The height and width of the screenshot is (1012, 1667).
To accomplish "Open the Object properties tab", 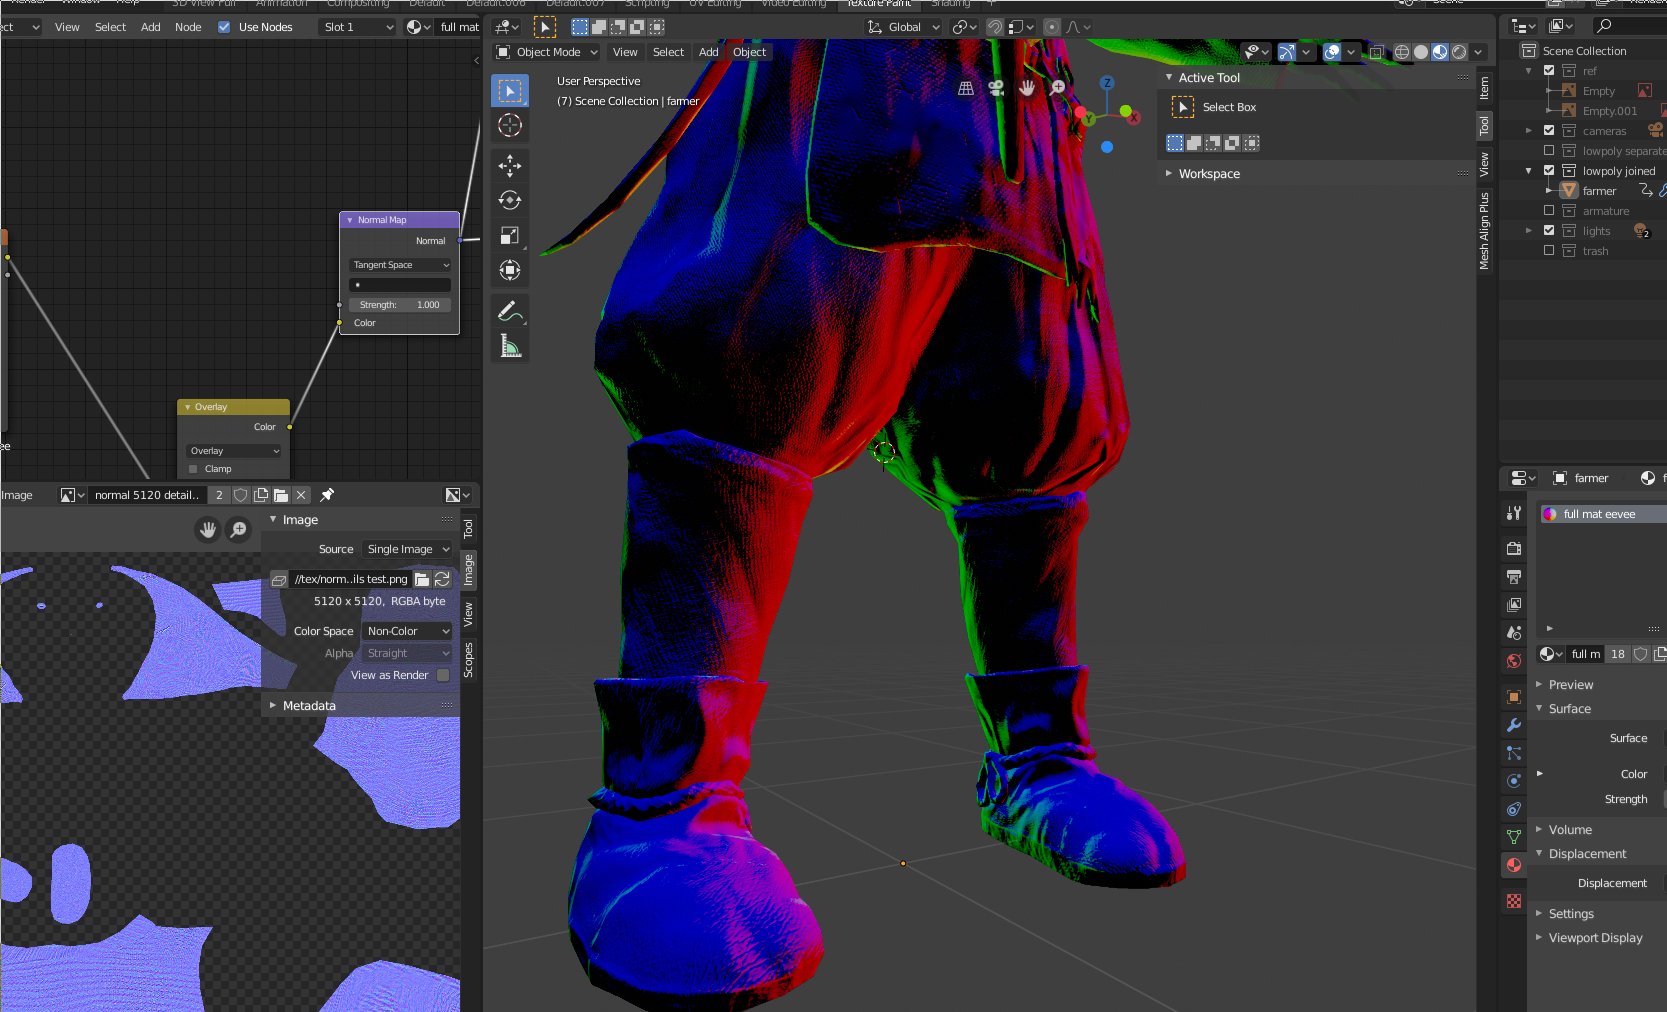I will pos(1514,697).
